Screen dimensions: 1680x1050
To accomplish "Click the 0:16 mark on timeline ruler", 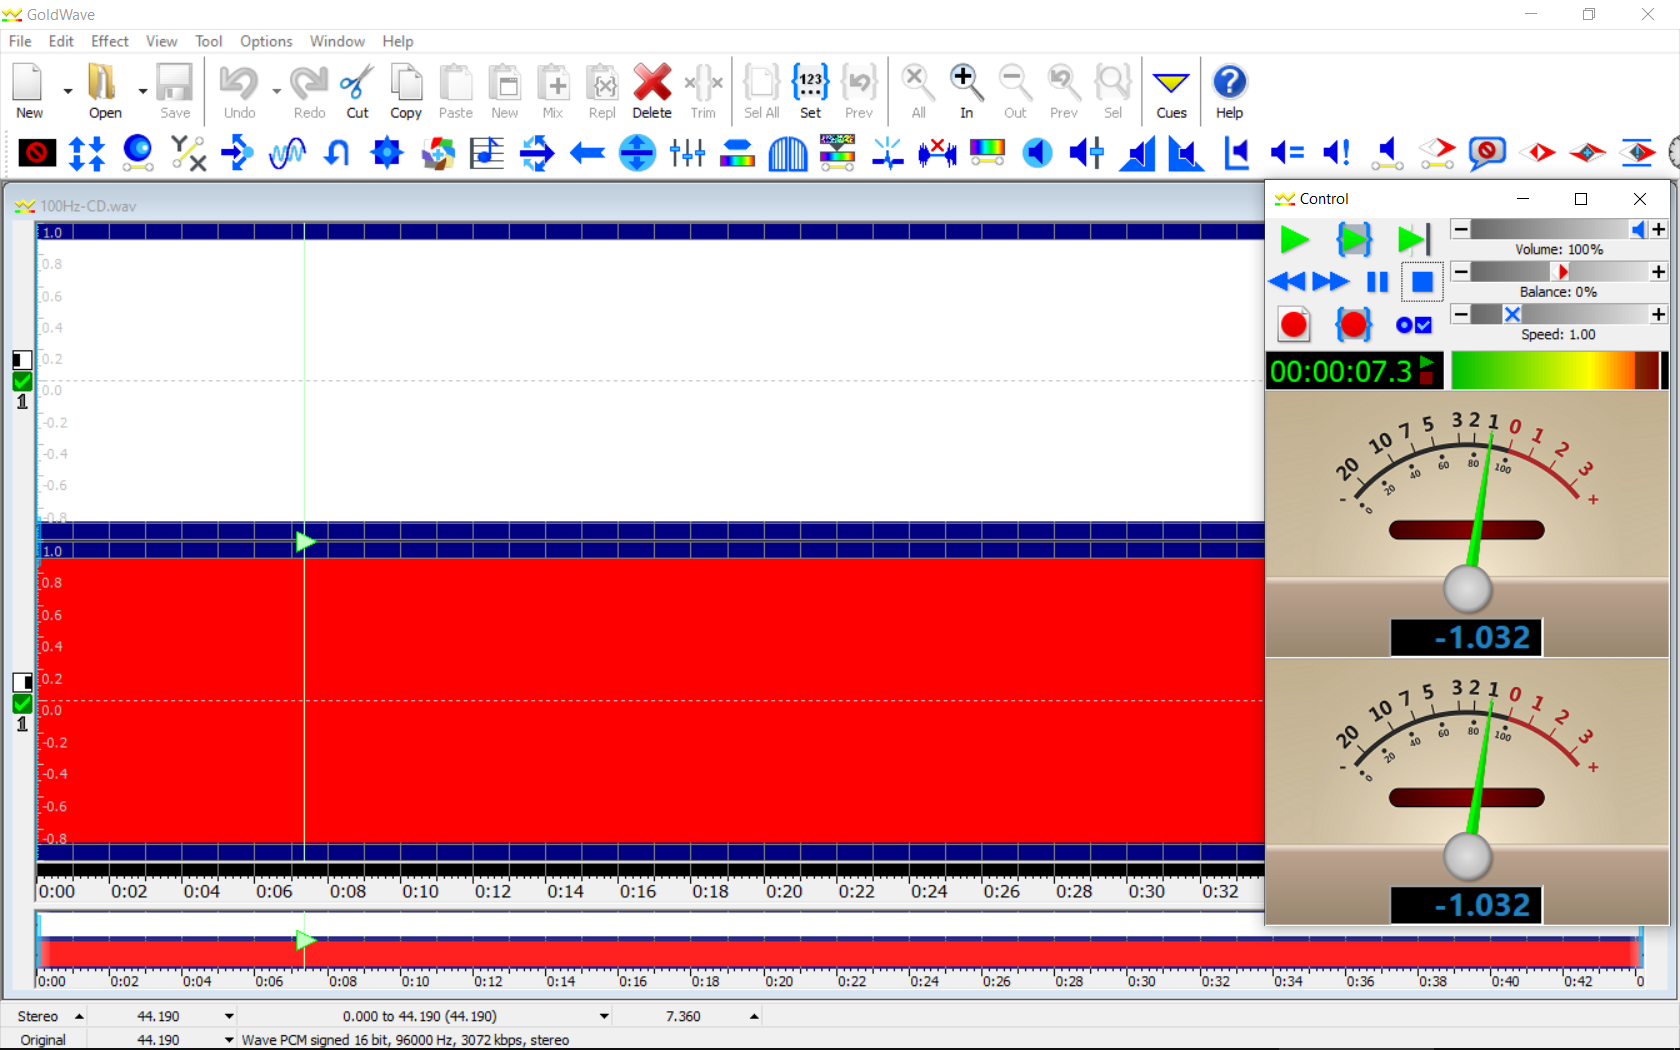I will point(637,891).
